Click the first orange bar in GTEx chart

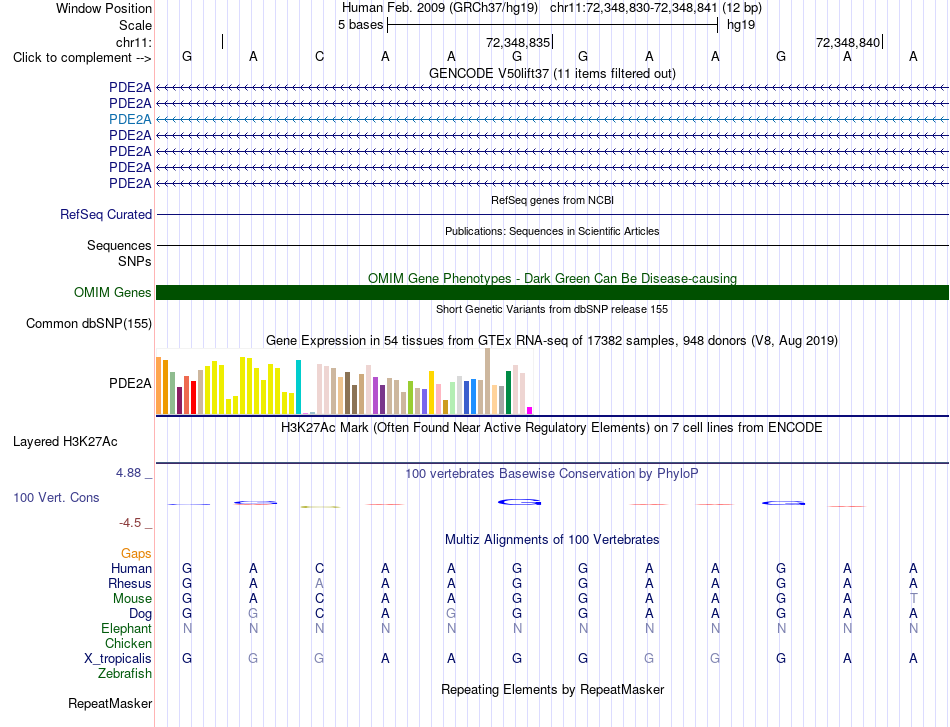click(159, 386)
